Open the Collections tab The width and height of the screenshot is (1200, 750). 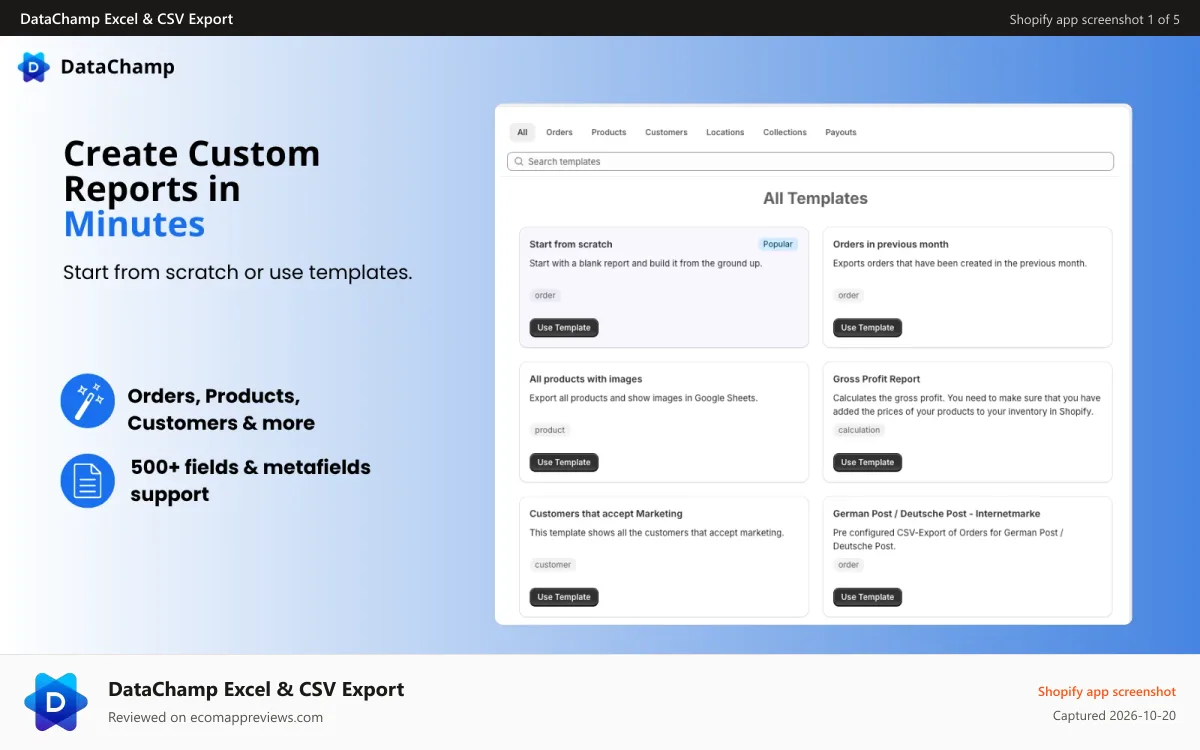click(784, 132)
